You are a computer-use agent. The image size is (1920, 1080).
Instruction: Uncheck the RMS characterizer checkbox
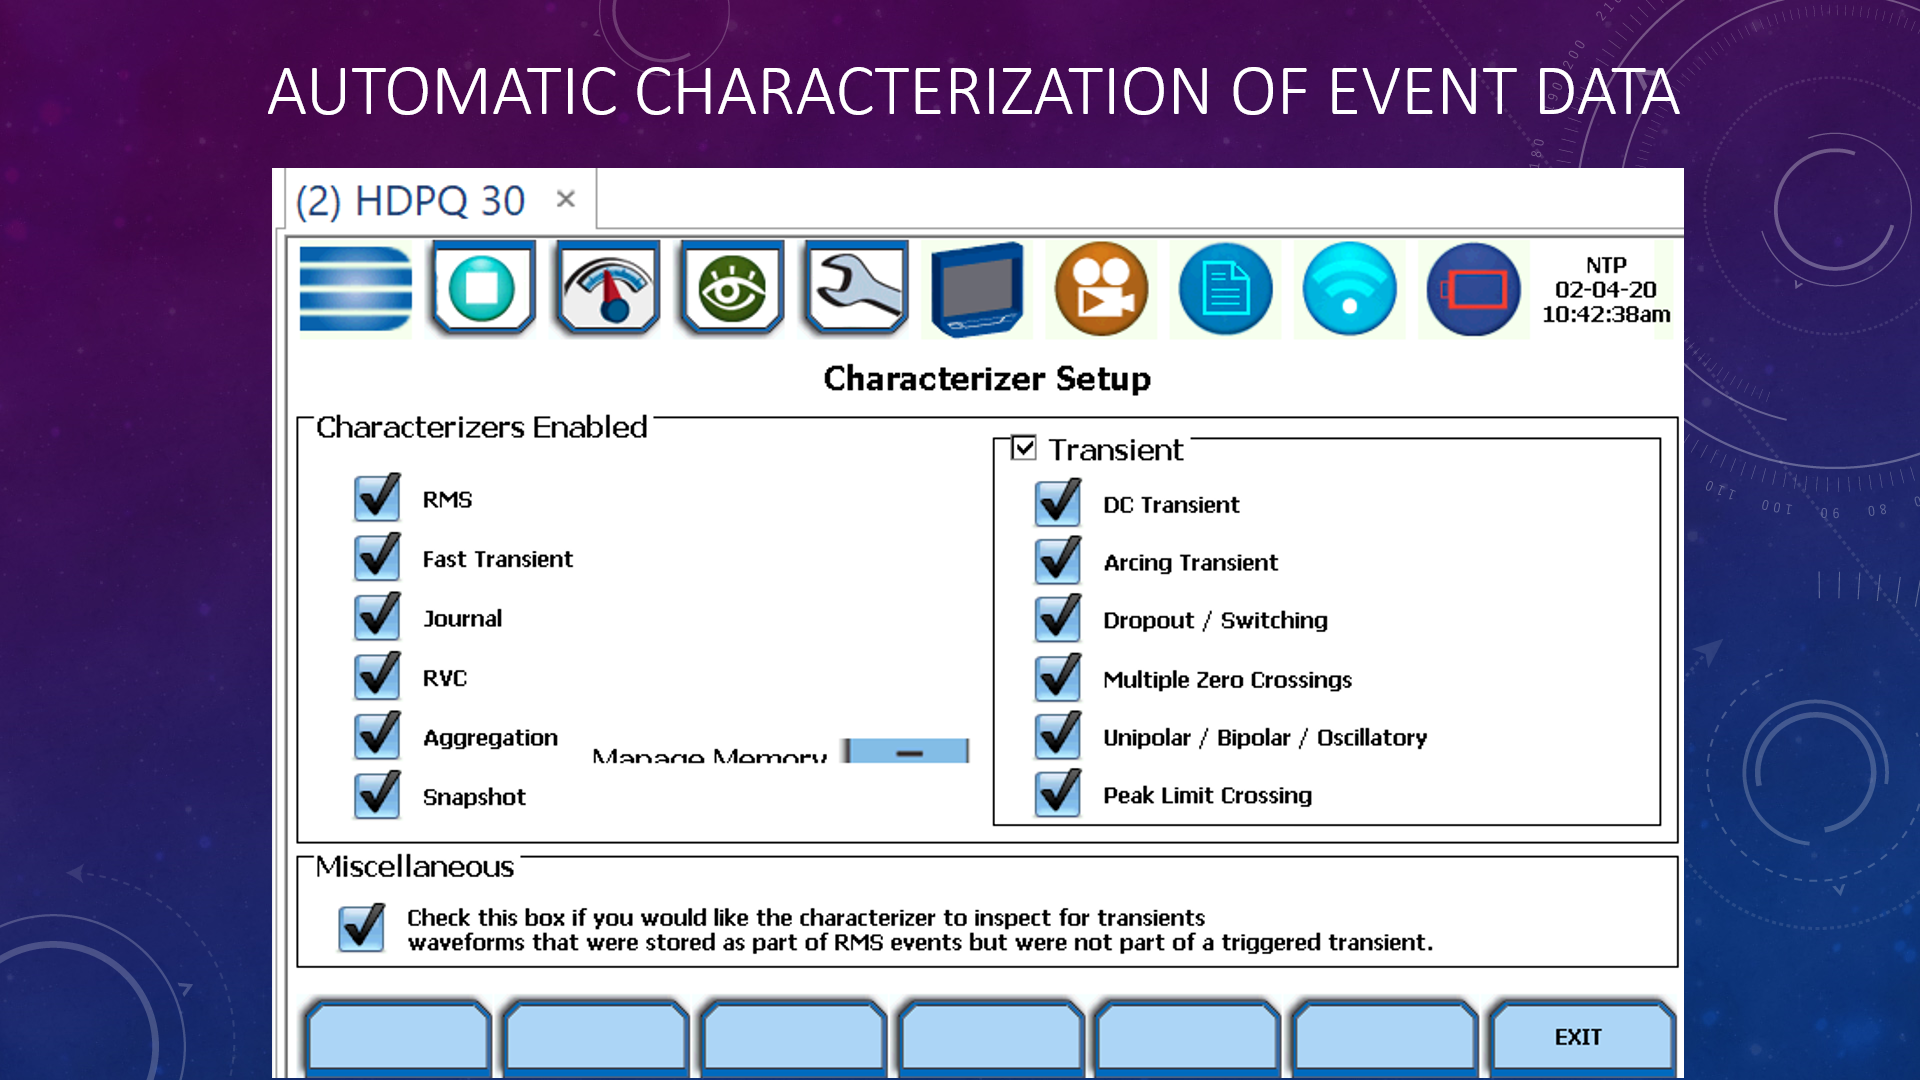tap(378, 498)
